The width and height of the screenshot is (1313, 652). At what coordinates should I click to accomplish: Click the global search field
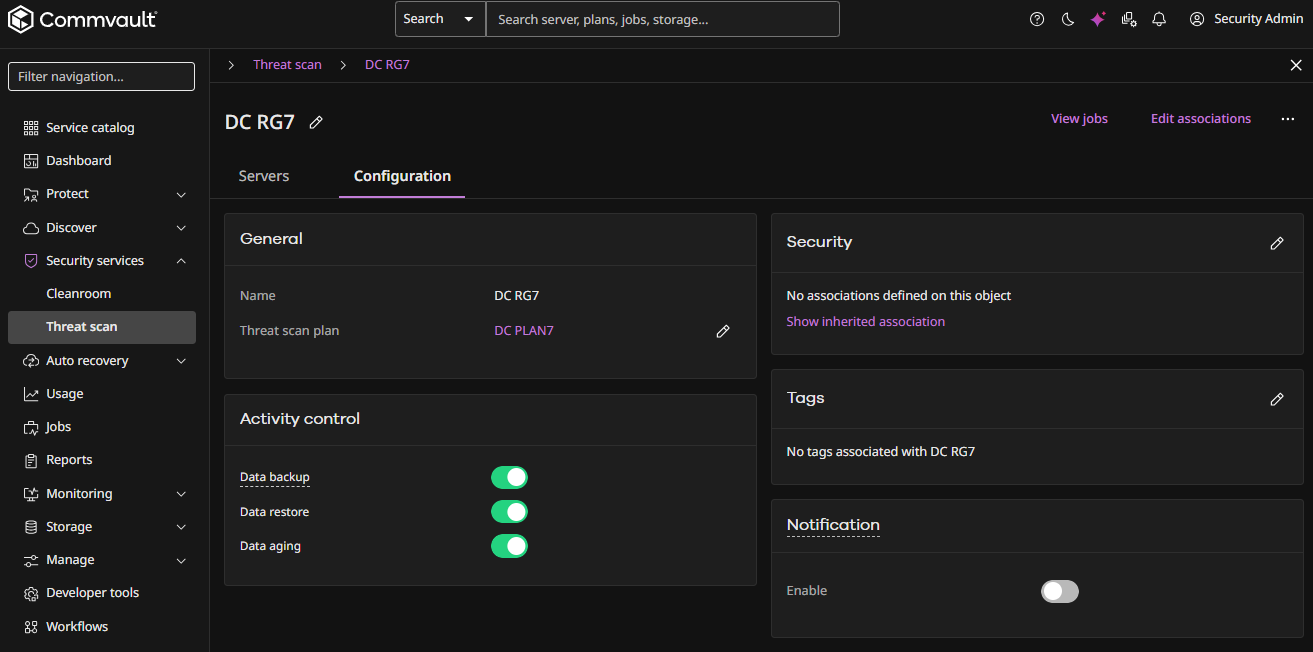663,19
